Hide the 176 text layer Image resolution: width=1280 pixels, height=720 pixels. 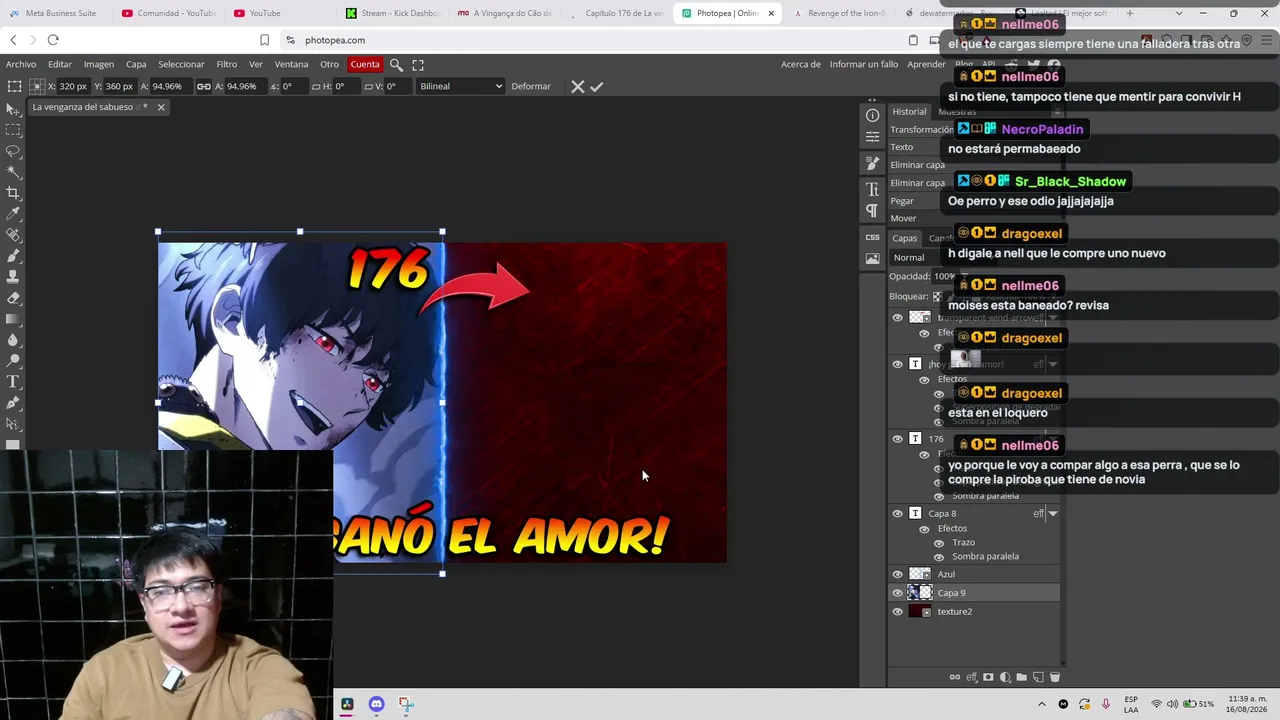click(x=897, y=439)
